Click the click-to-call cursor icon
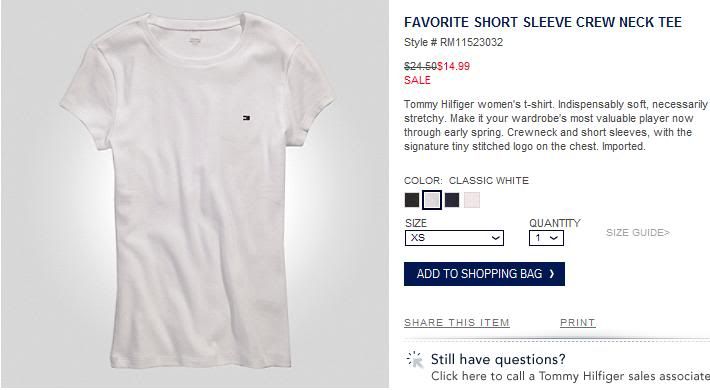The image size is (710, 390). [414, 360]
